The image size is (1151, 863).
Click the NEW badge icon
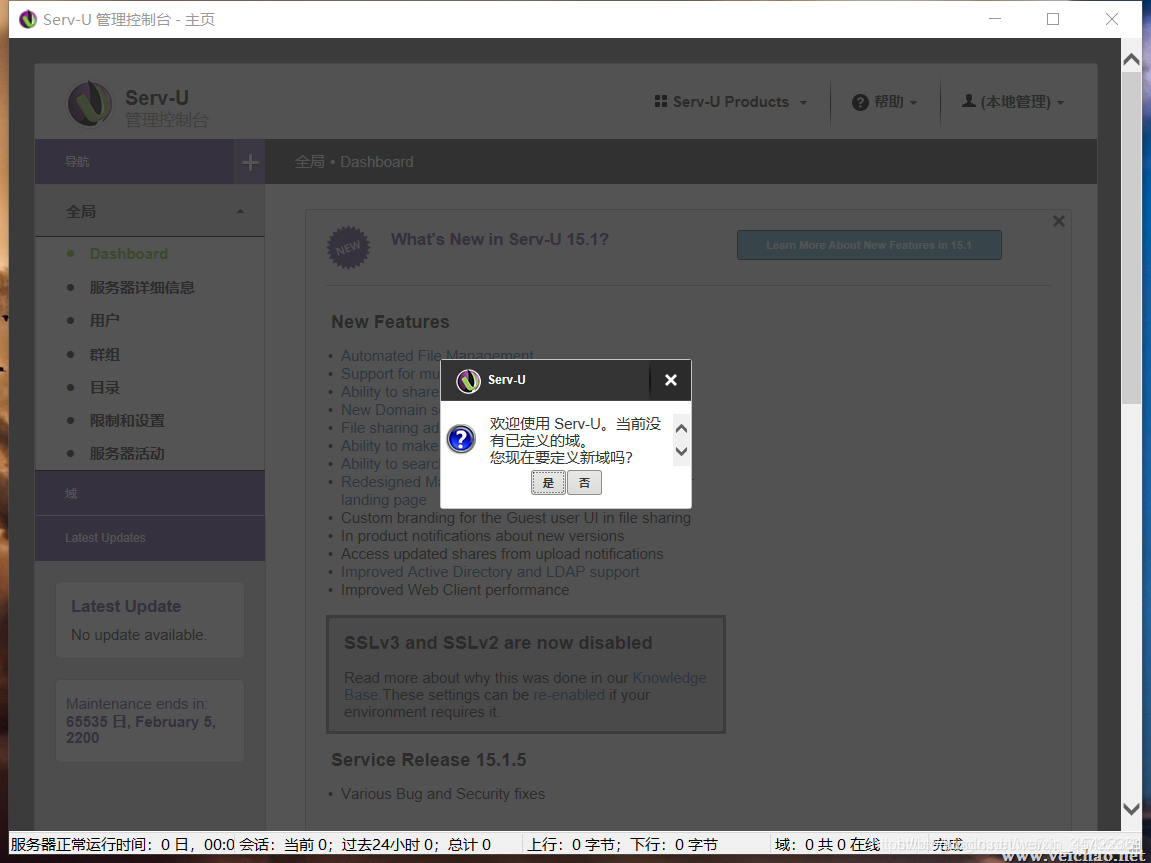348,247
